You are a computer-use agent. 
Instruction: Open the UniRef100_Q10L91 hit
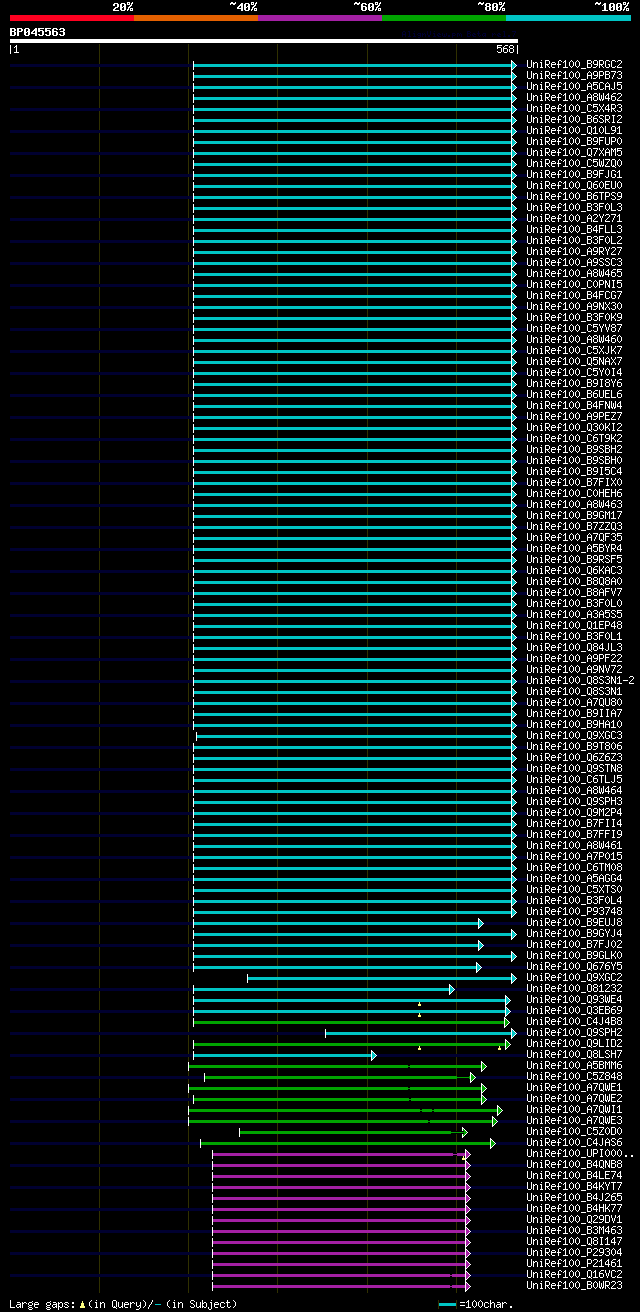pyautogui.click(x=574, y=130)
